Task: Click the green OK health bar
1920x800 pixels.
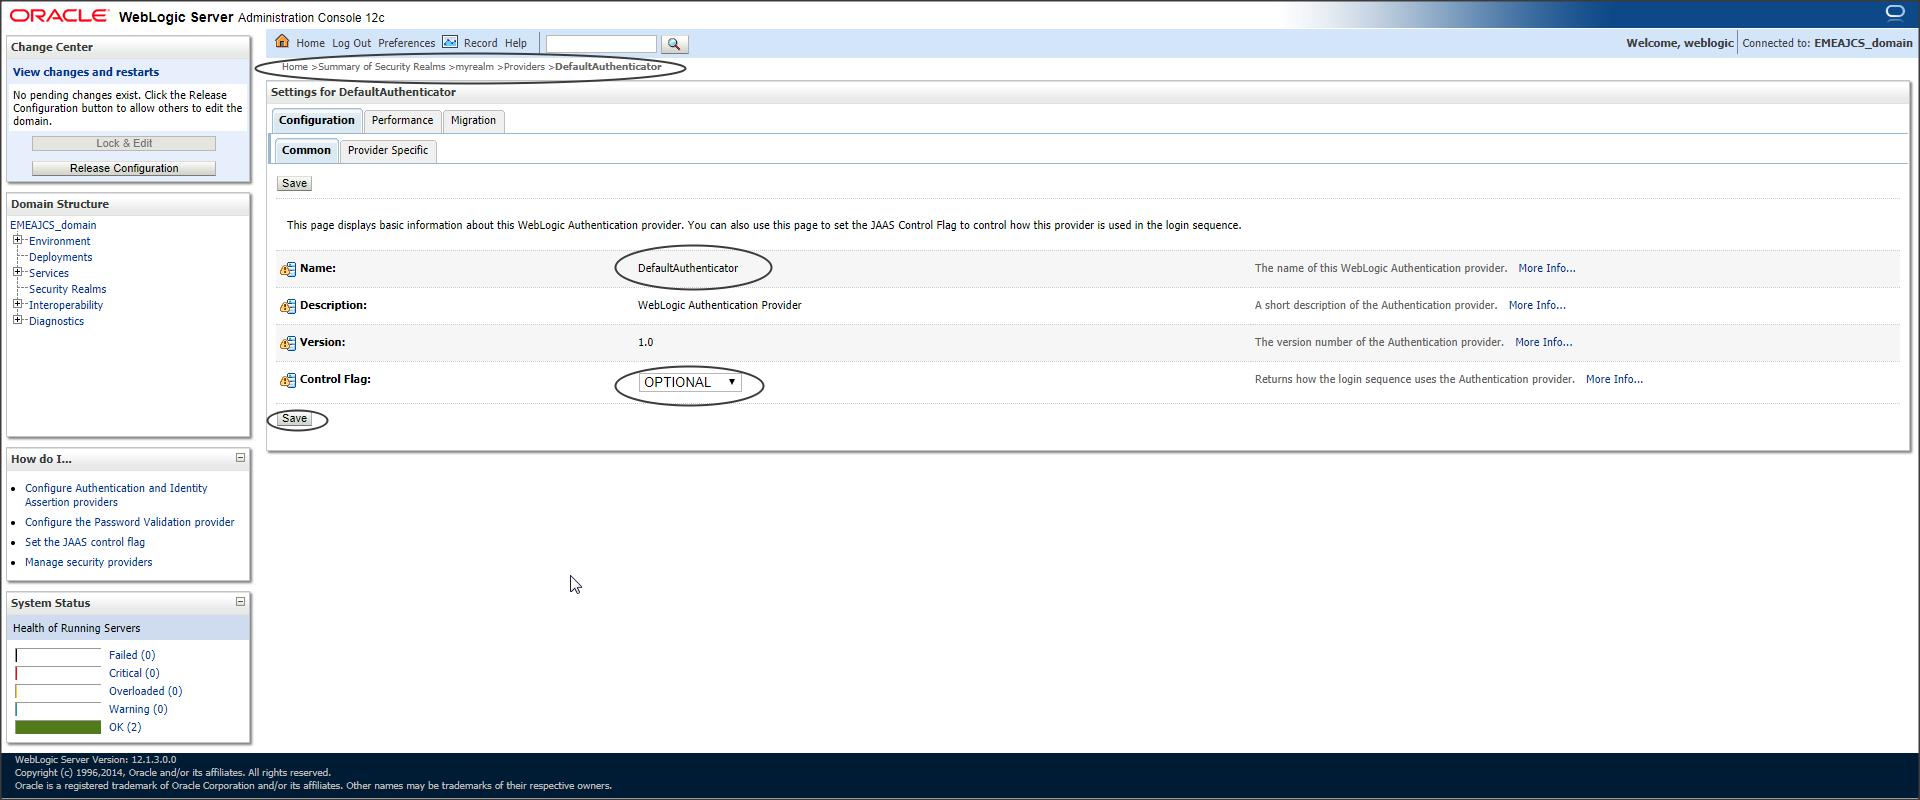Action: click(x=58, y=727)
